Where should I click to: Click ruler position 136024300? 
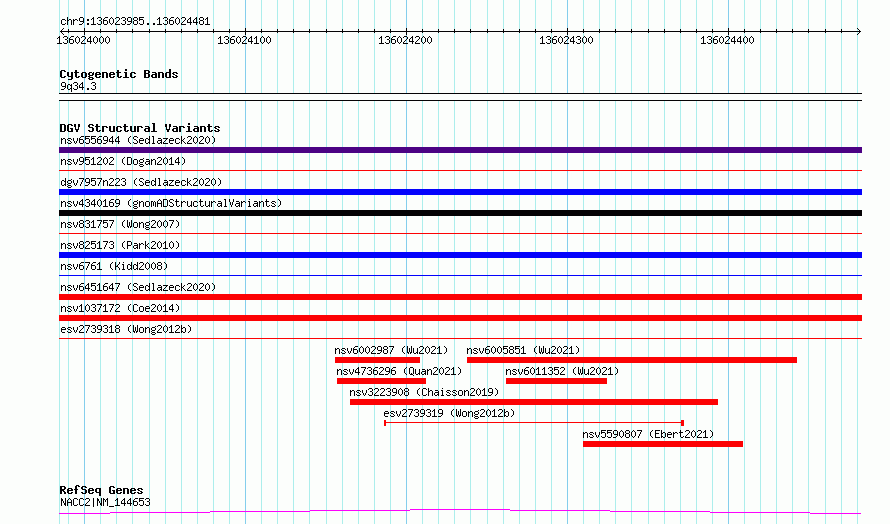coord(566,40)
